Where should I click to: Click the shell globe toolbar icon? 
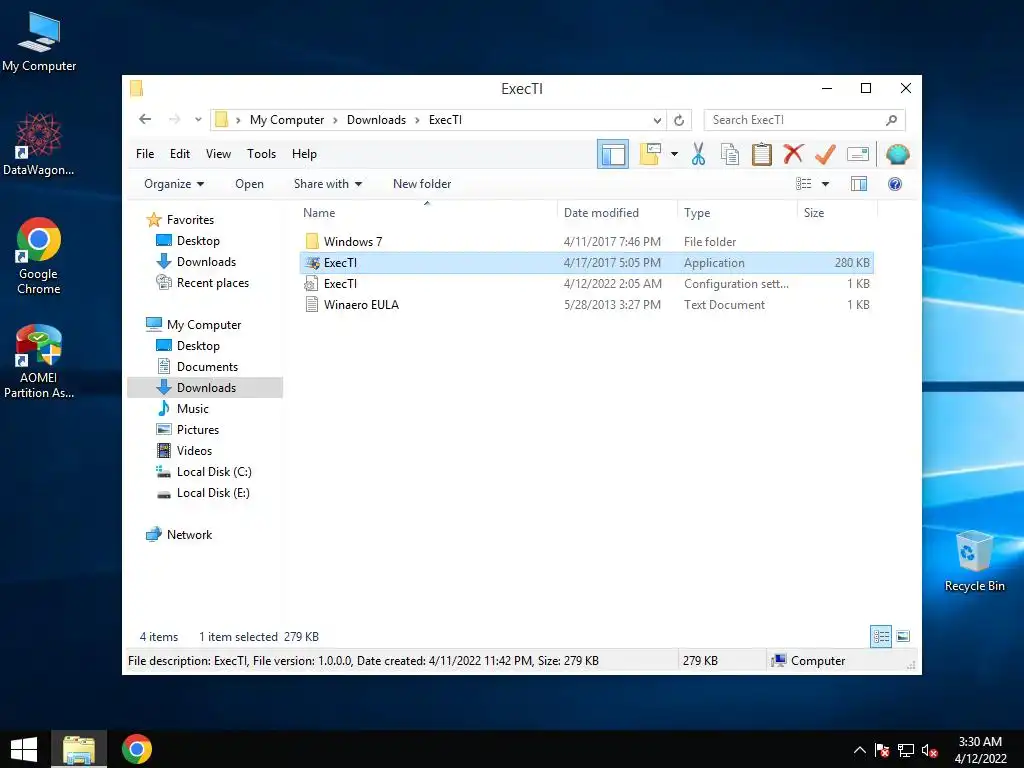897,155
